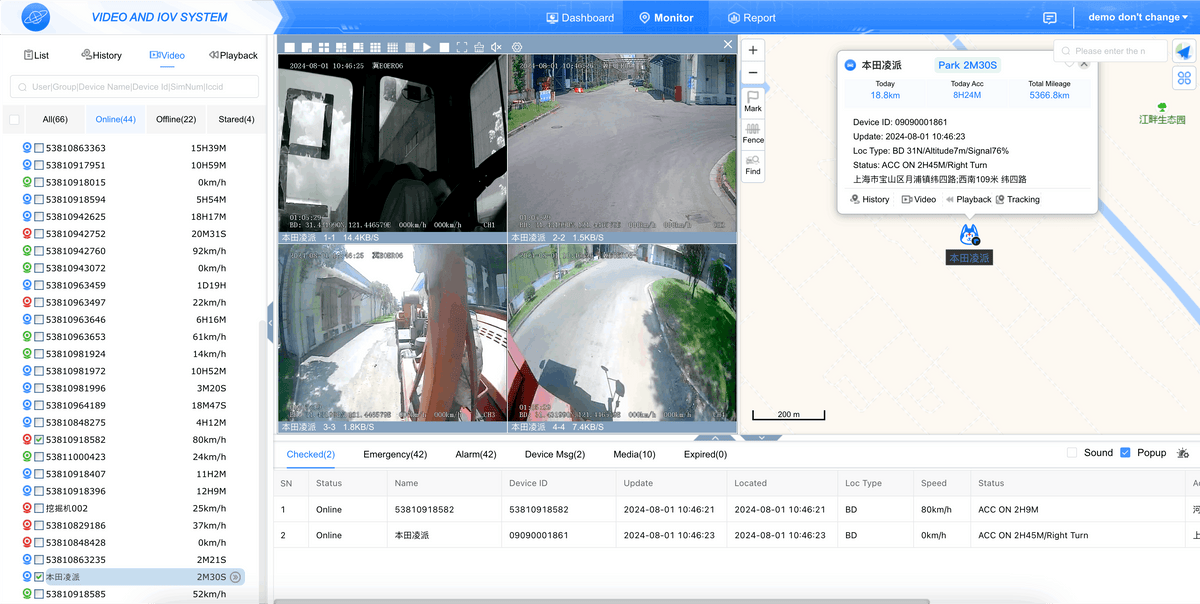Screen dimensions: 1200x604
Task: Click the status icon of device 53810918015
Action: pos(27,182)
